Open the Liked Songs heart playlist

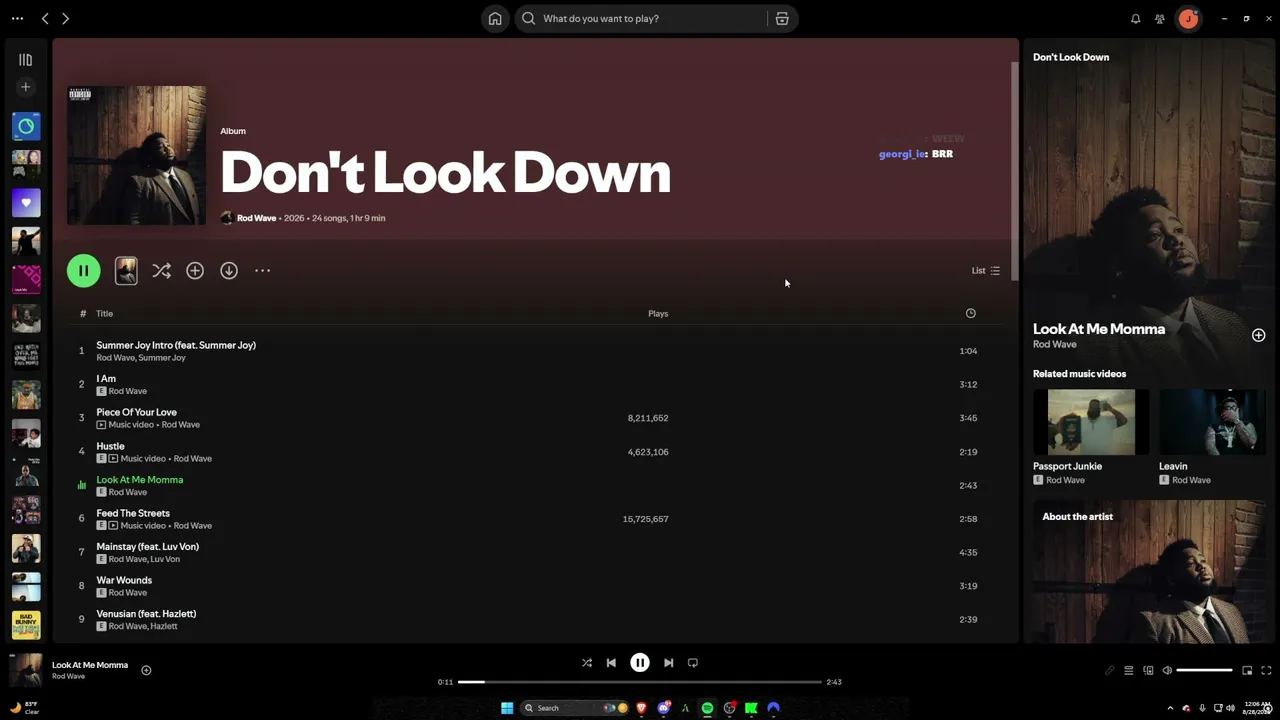tap(26, 203)
